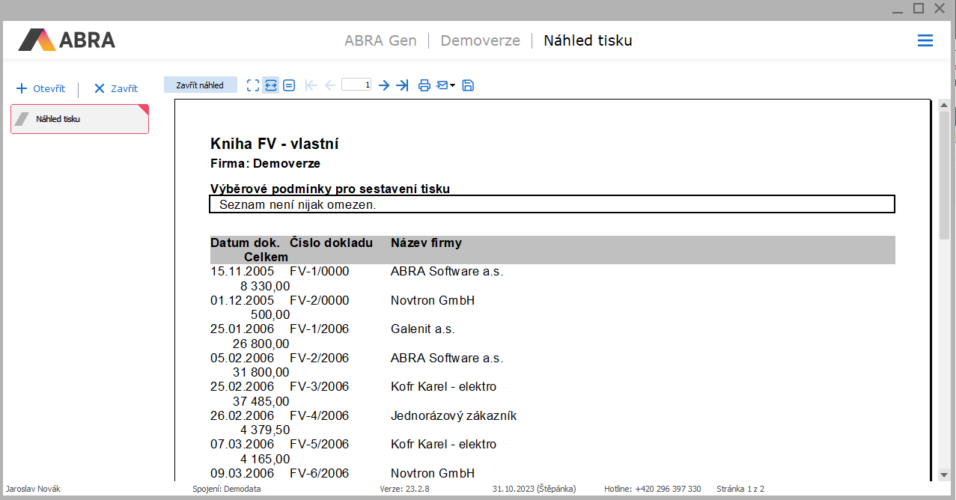Click the ABRA Gen title item

coord(381,41)
